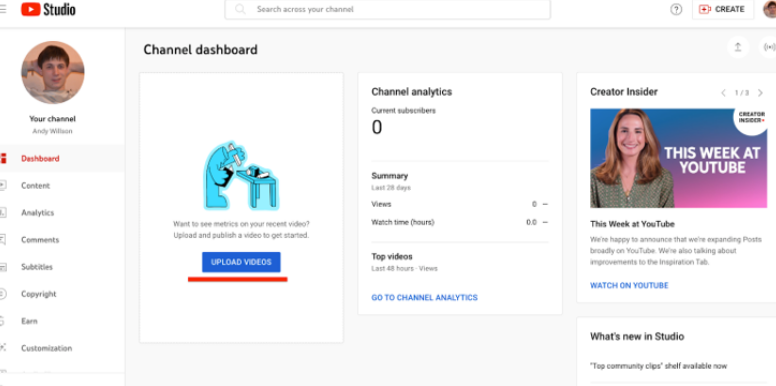Click the Dashboard sidebar icon
The height and width of the screenshot is (386, 776).
3,158
